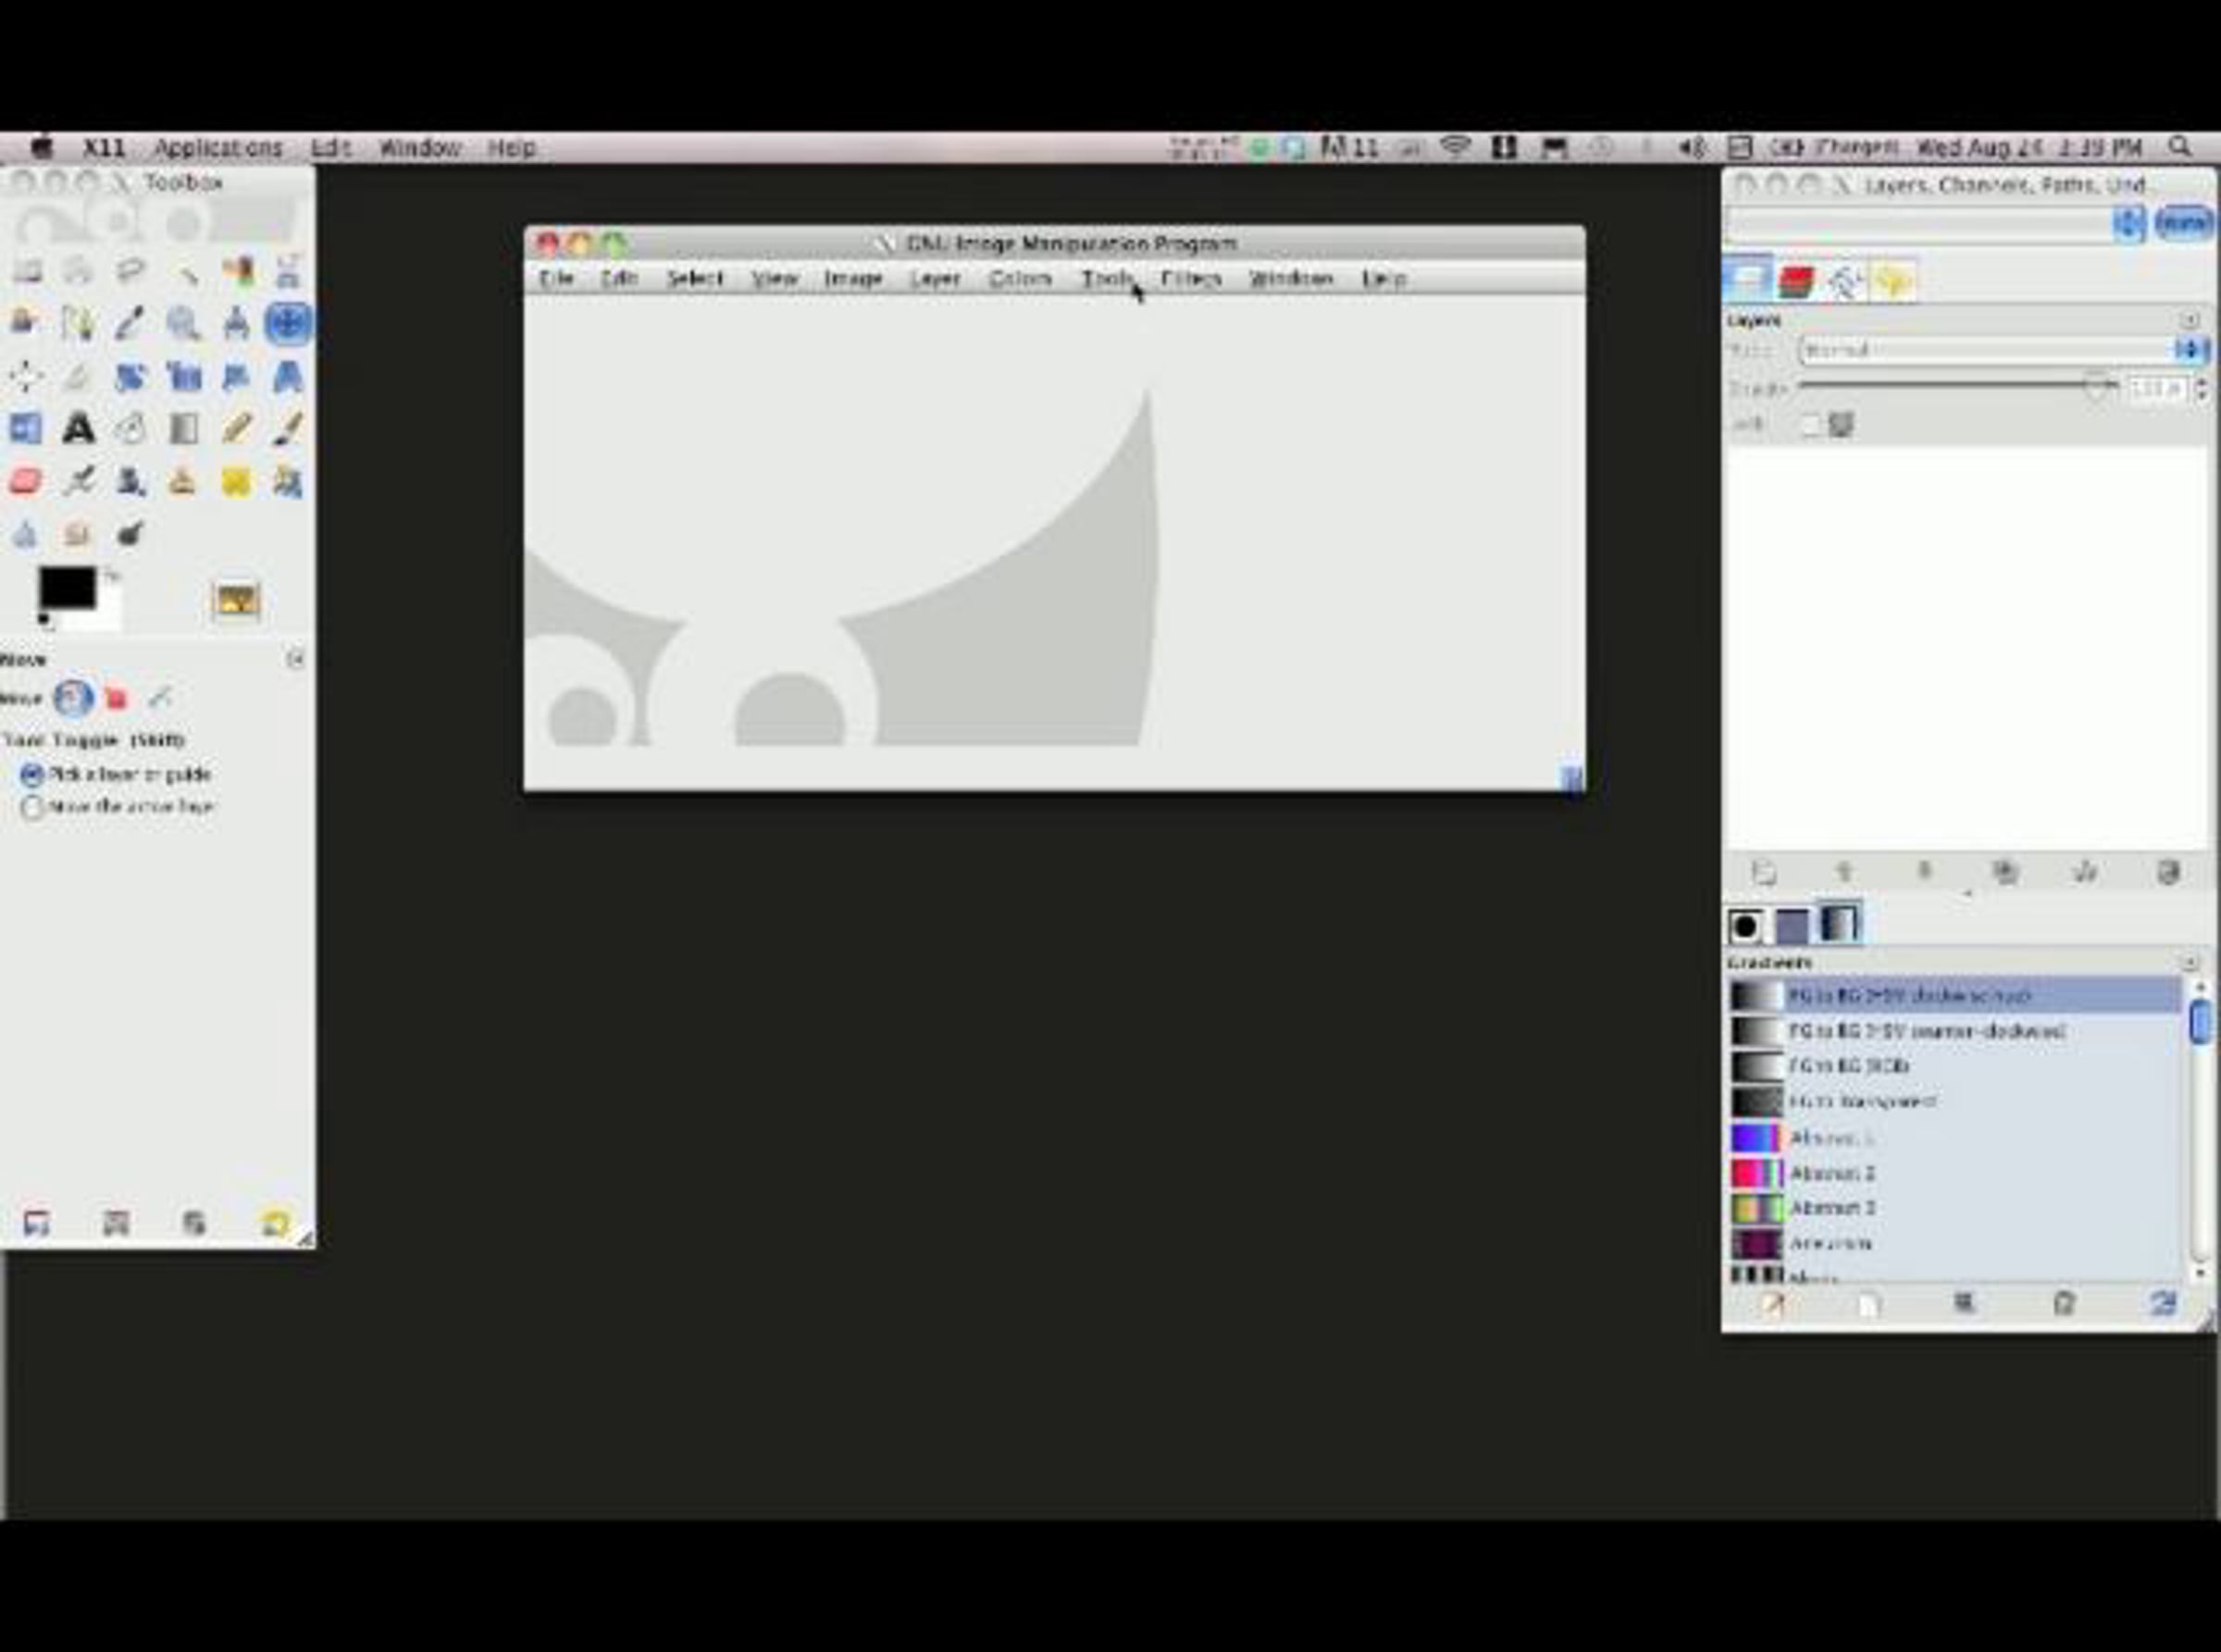Click the black foreground color swatch

tap(66, 587)
